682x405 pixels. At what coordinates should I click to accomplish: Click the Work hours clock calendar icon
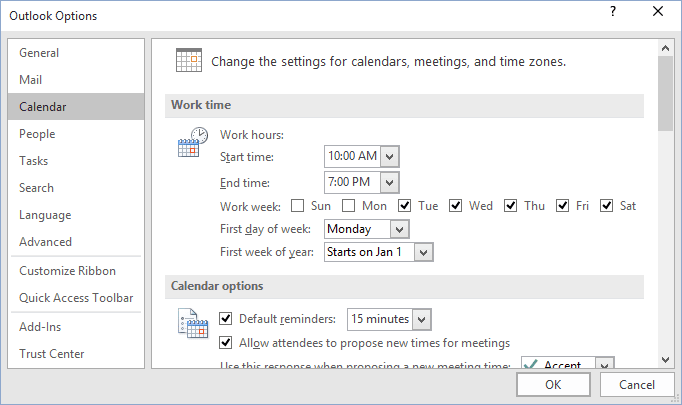click(193, 142)
